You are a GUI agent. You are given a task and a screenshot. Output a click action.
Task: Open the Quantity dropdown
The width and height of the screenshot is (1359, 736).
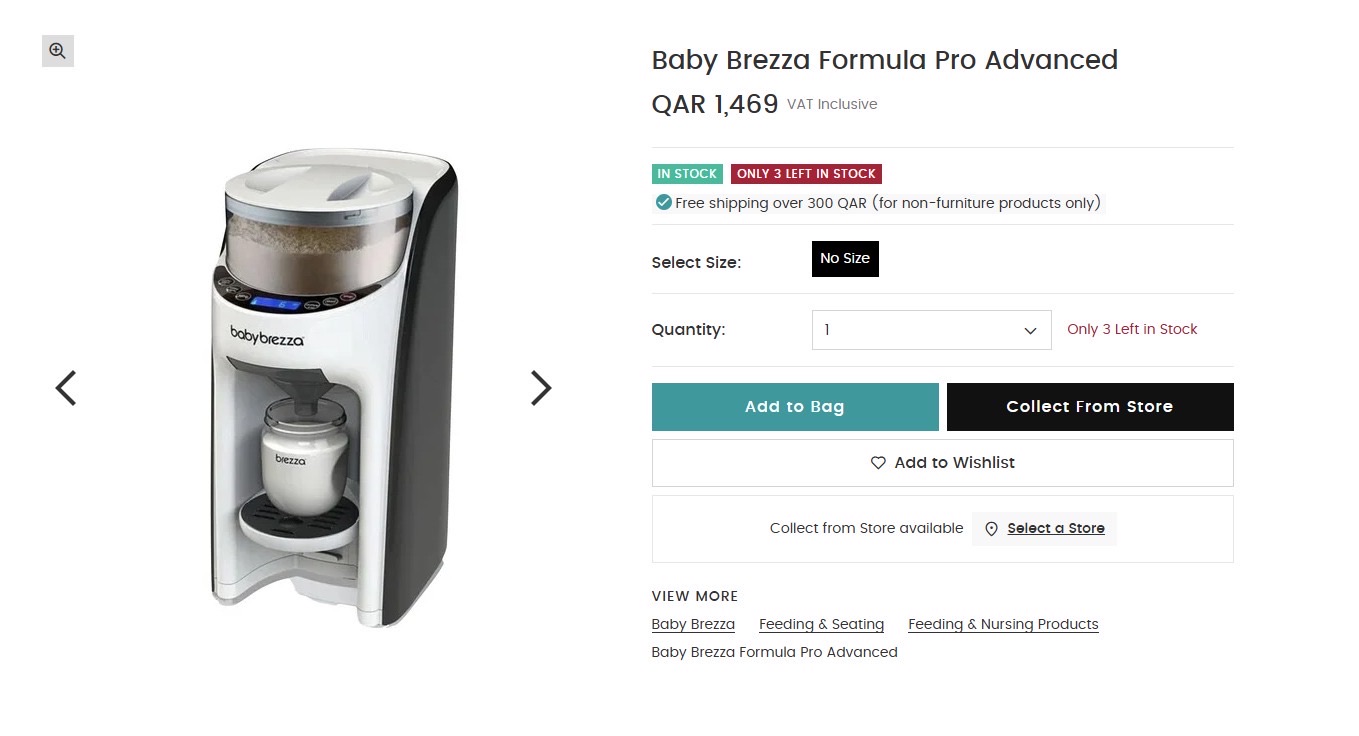click(x=931, y=330)
